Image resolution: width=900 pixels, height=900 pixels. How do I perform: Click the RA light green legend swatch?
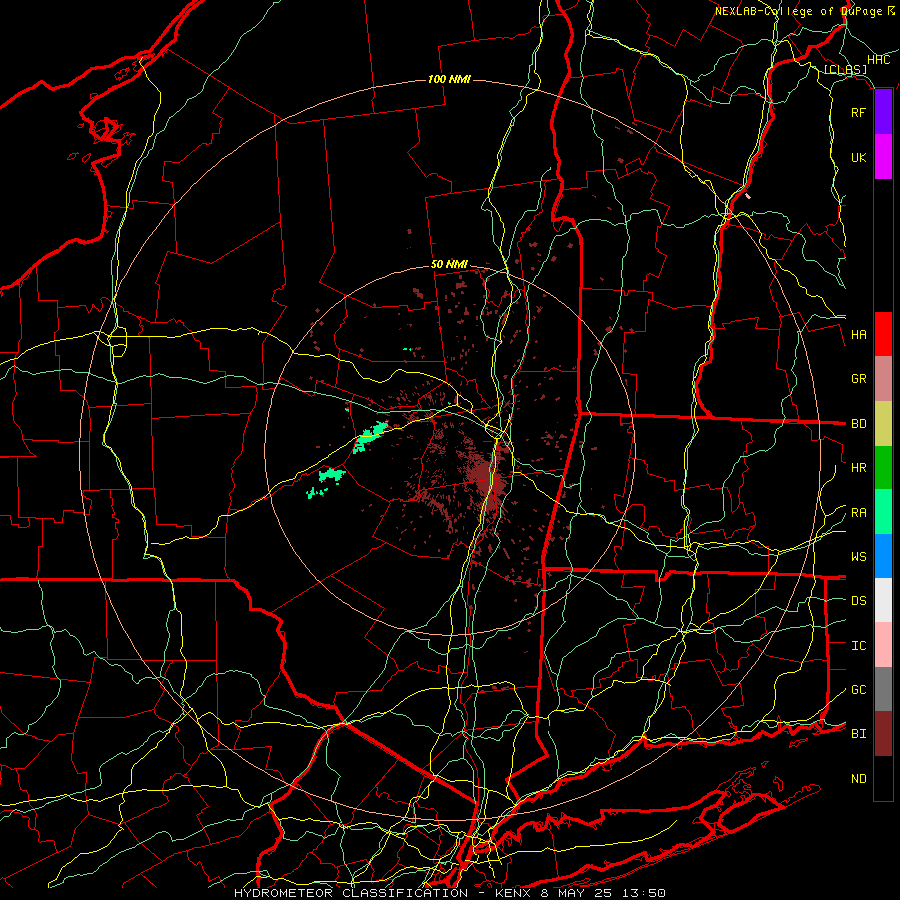tap(883, 511)
